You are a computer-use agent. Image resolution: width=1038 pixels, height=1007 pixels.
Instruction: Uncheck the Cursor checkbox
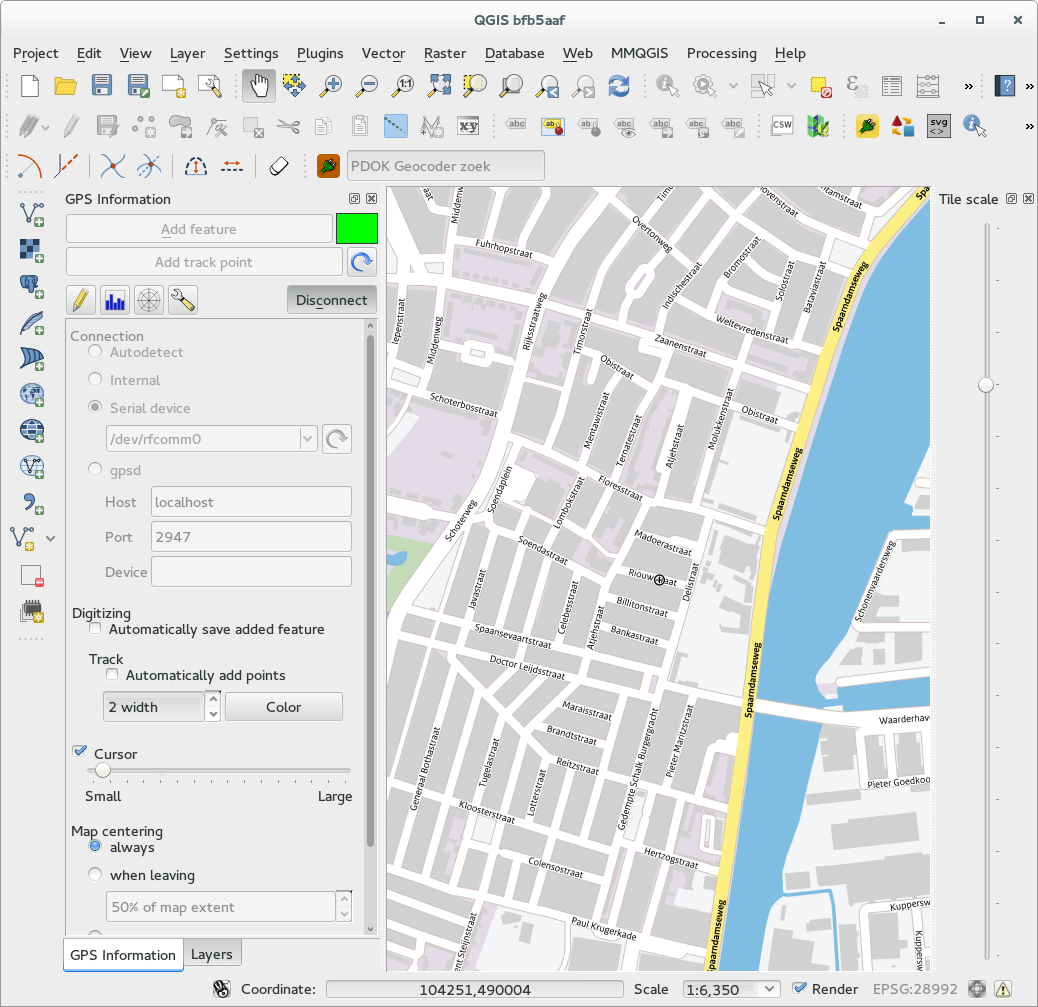pyautogui.click(x=80, y=751)
